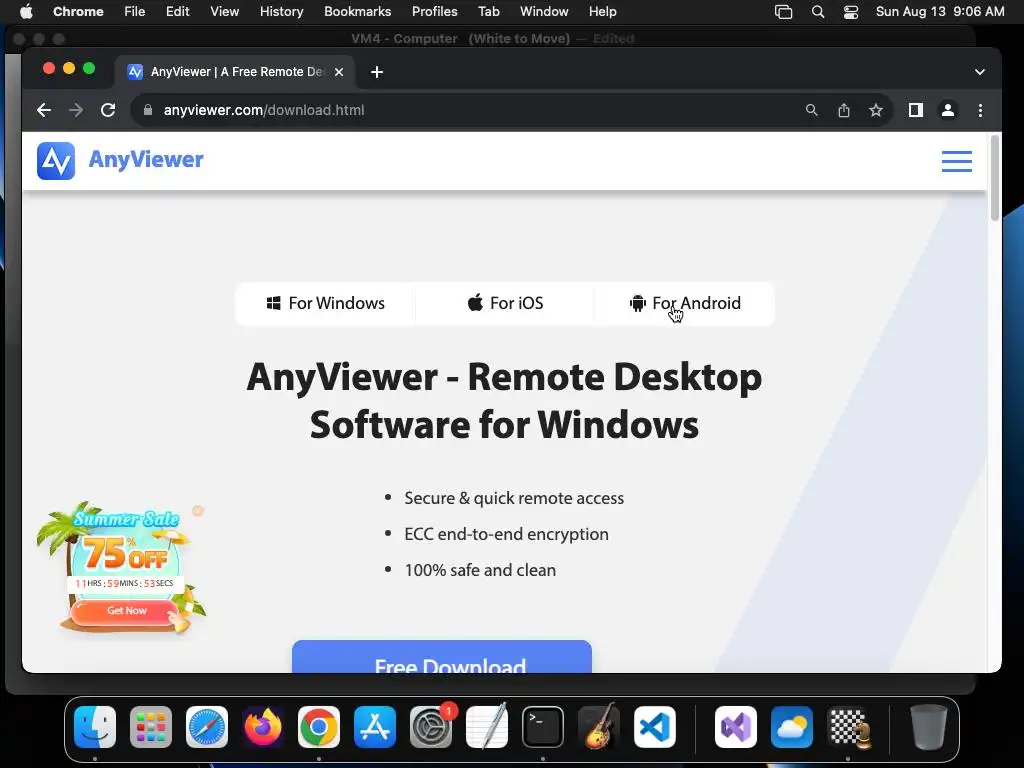This screenshot has width=1024, height=768.
Task: Open Terminal from the Dock
Action: coord(543,727)
